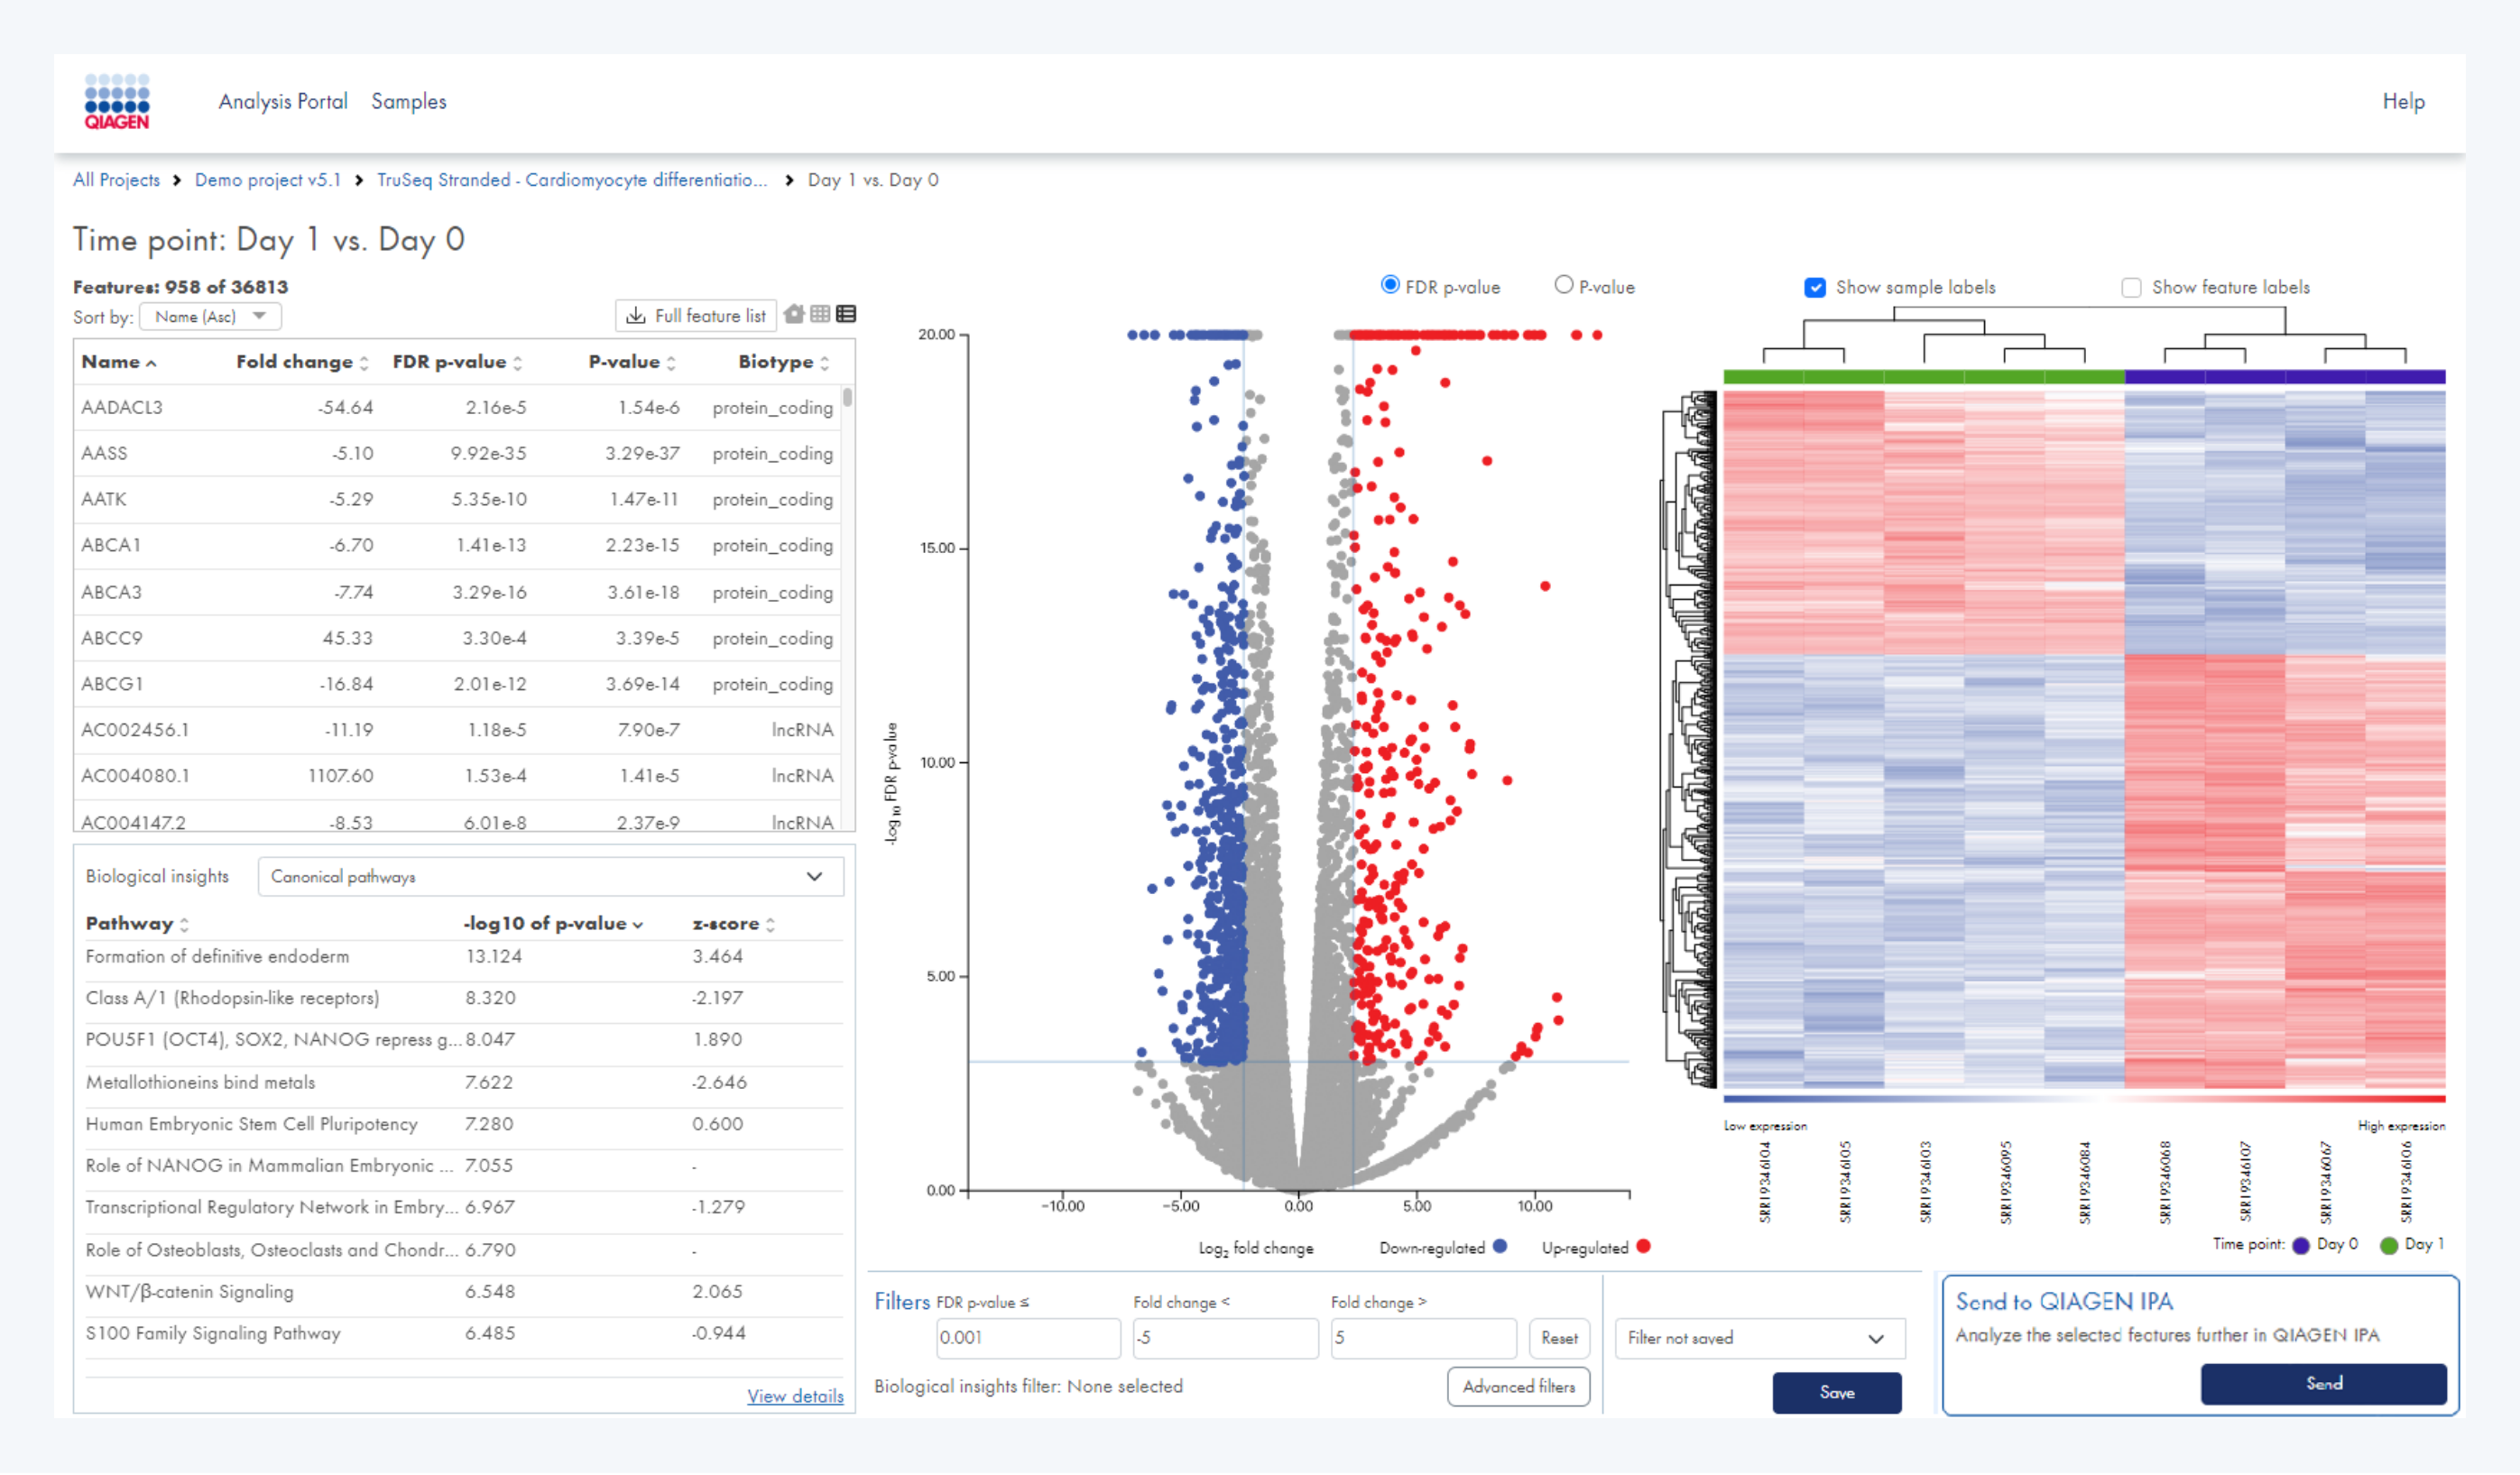
Task: Sort pathways by z-score arrows
Action: (x=770, y=925)
